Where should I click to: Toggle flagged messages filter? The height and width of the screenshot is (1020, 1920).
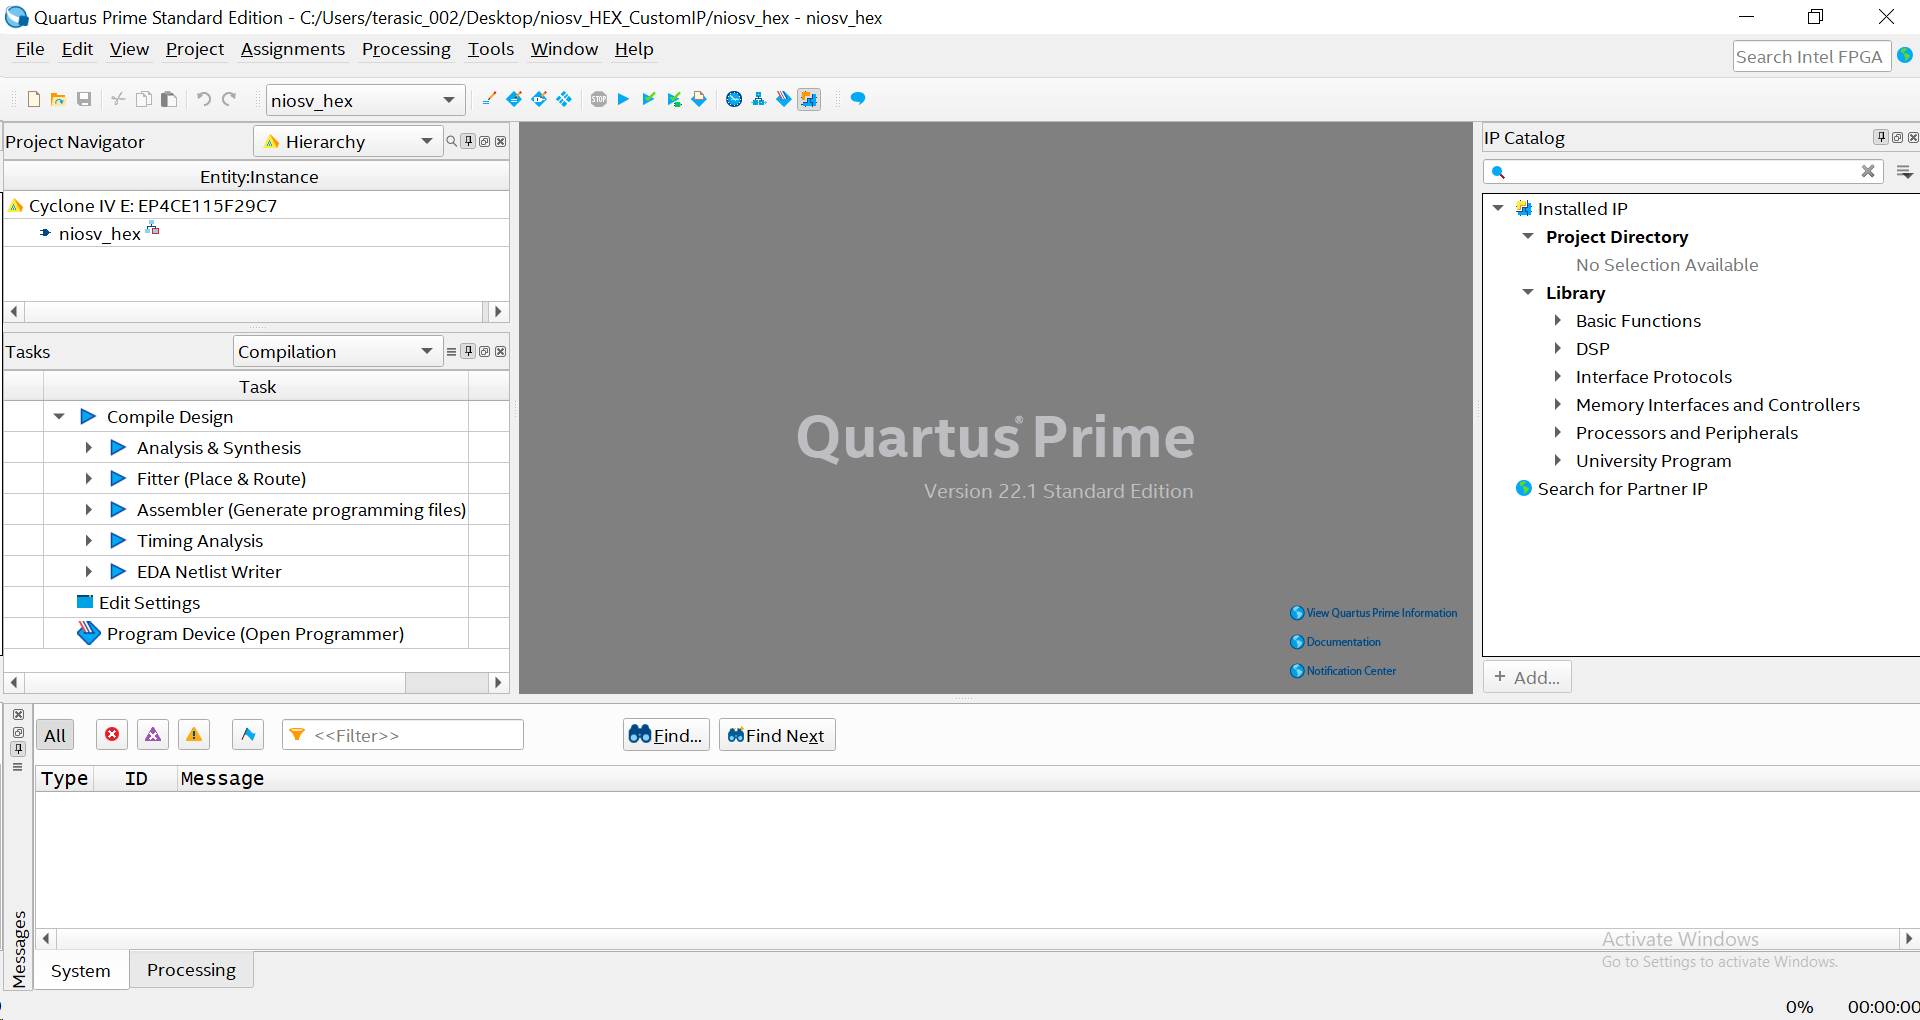coord(248,735)
